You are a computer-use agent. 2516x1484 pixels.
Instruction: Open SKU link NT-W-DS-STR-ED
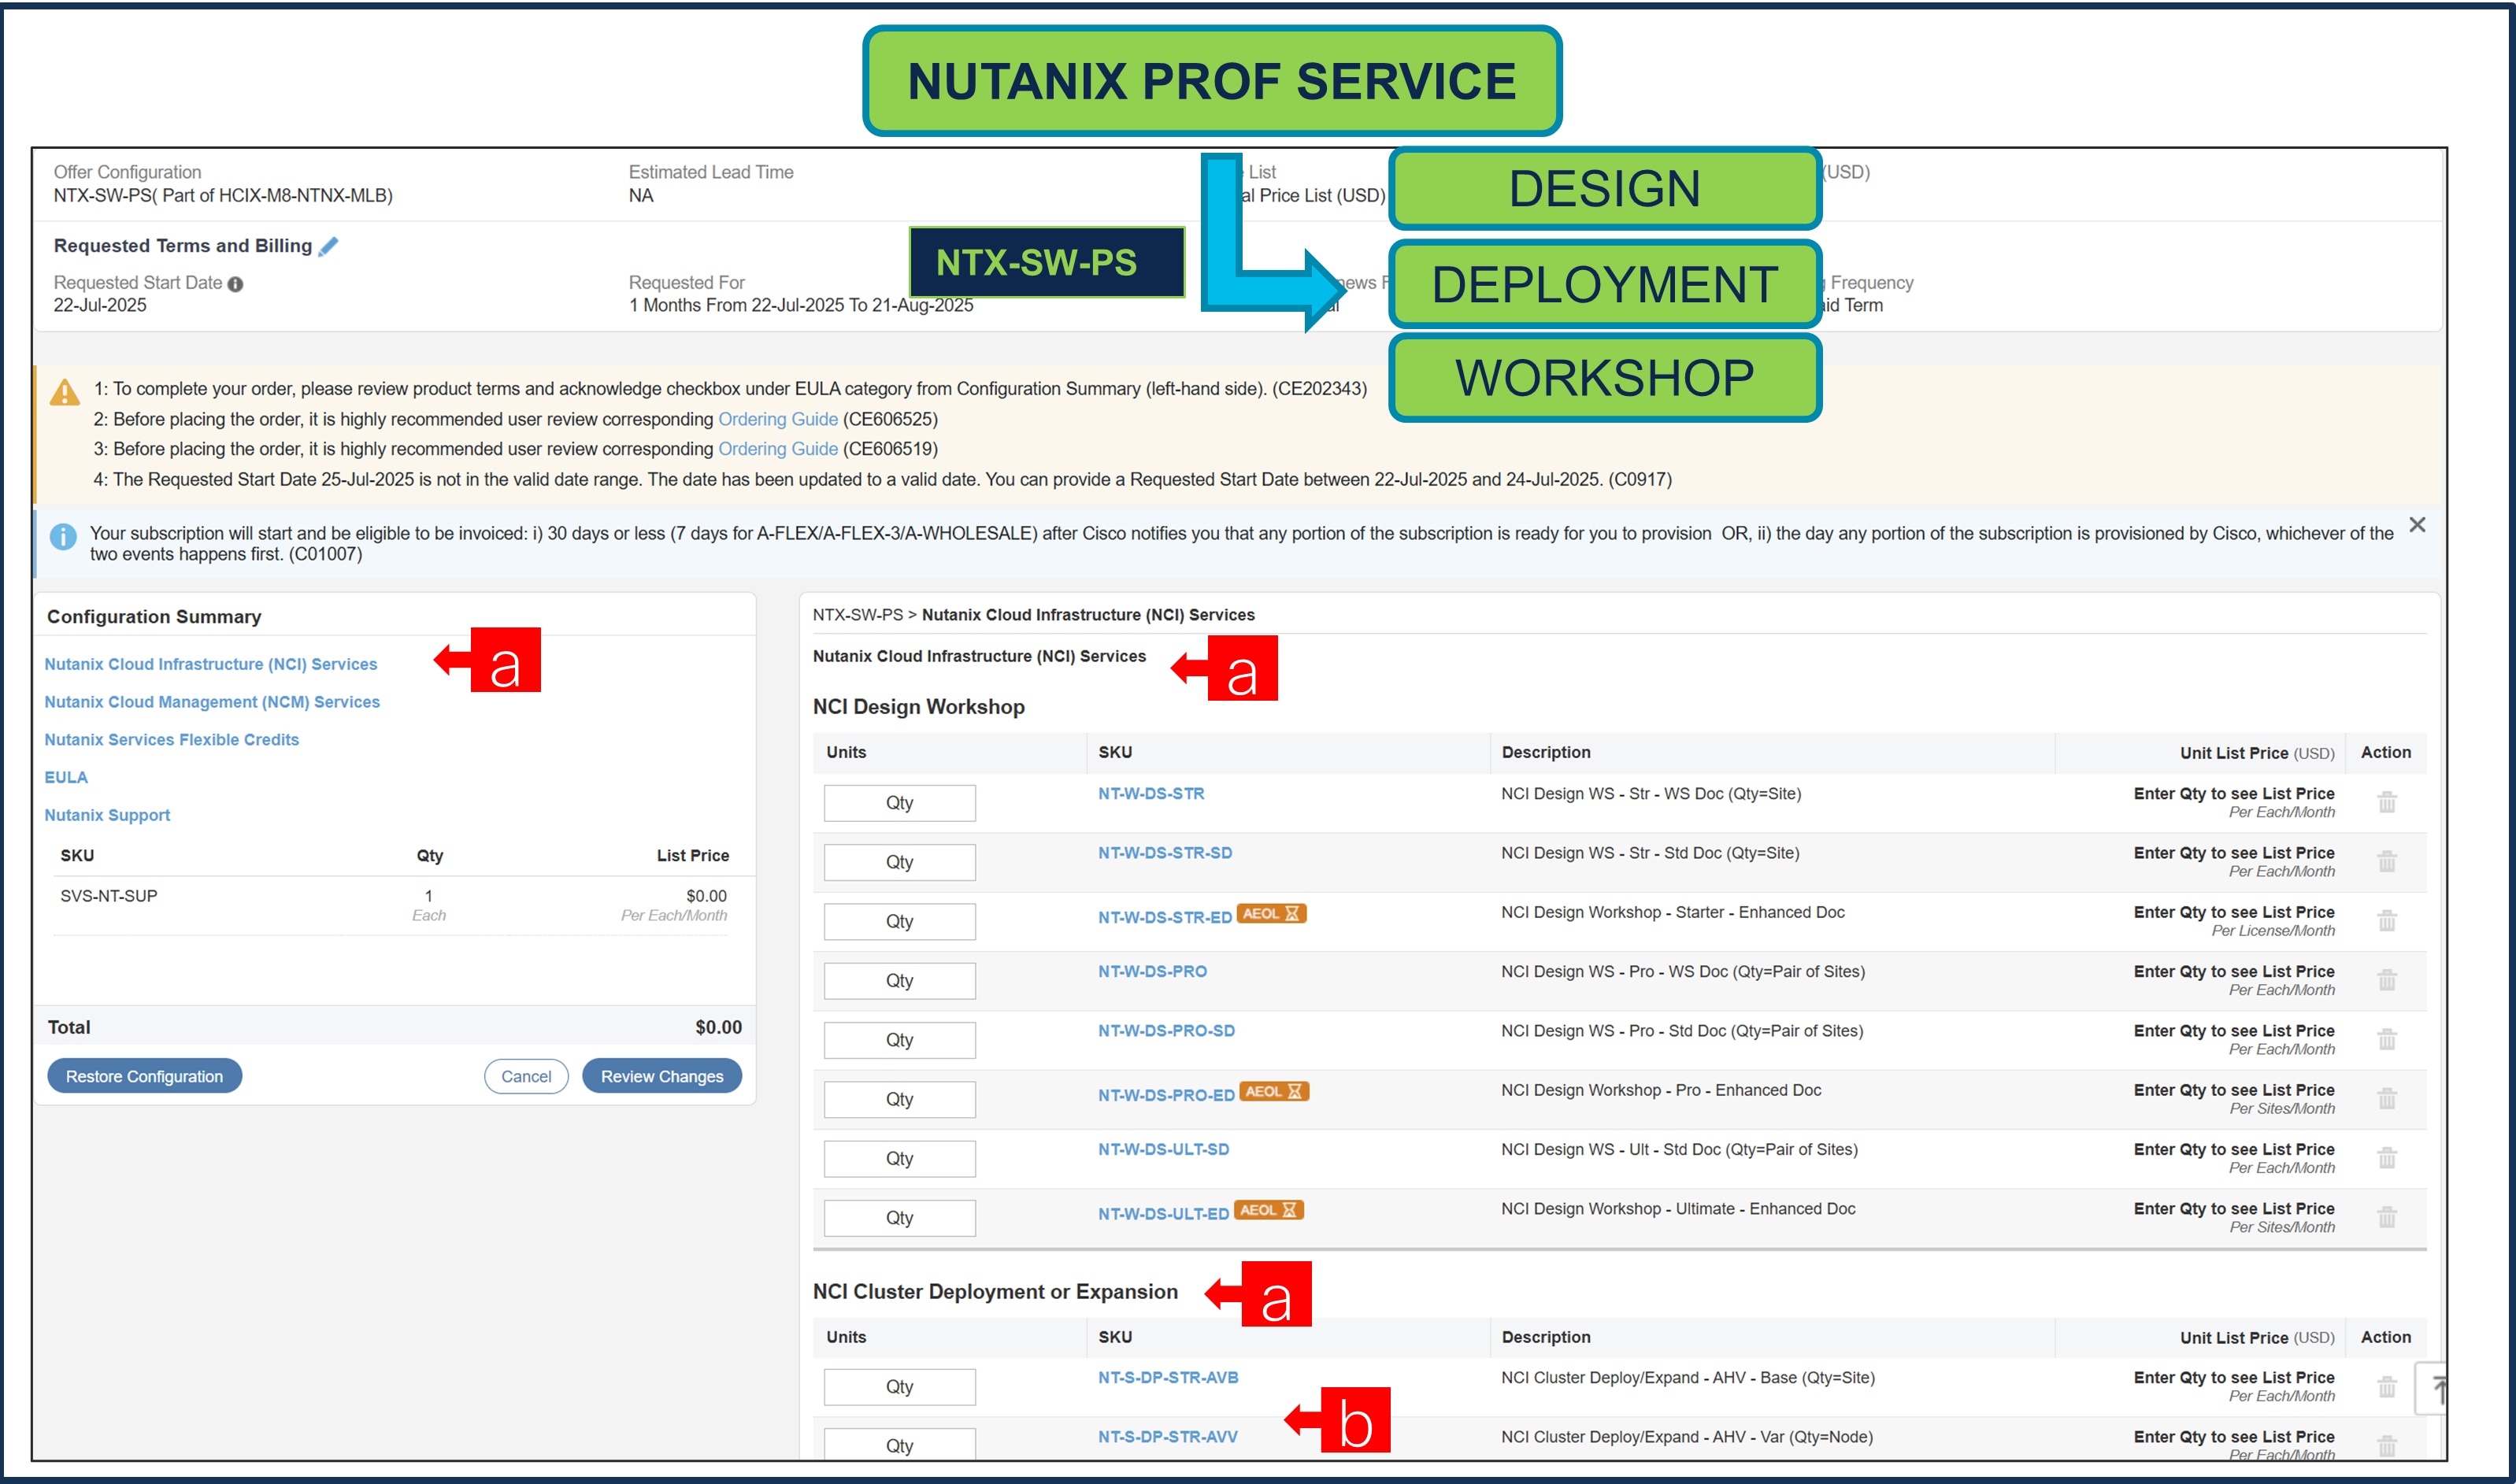(1165, 917)
